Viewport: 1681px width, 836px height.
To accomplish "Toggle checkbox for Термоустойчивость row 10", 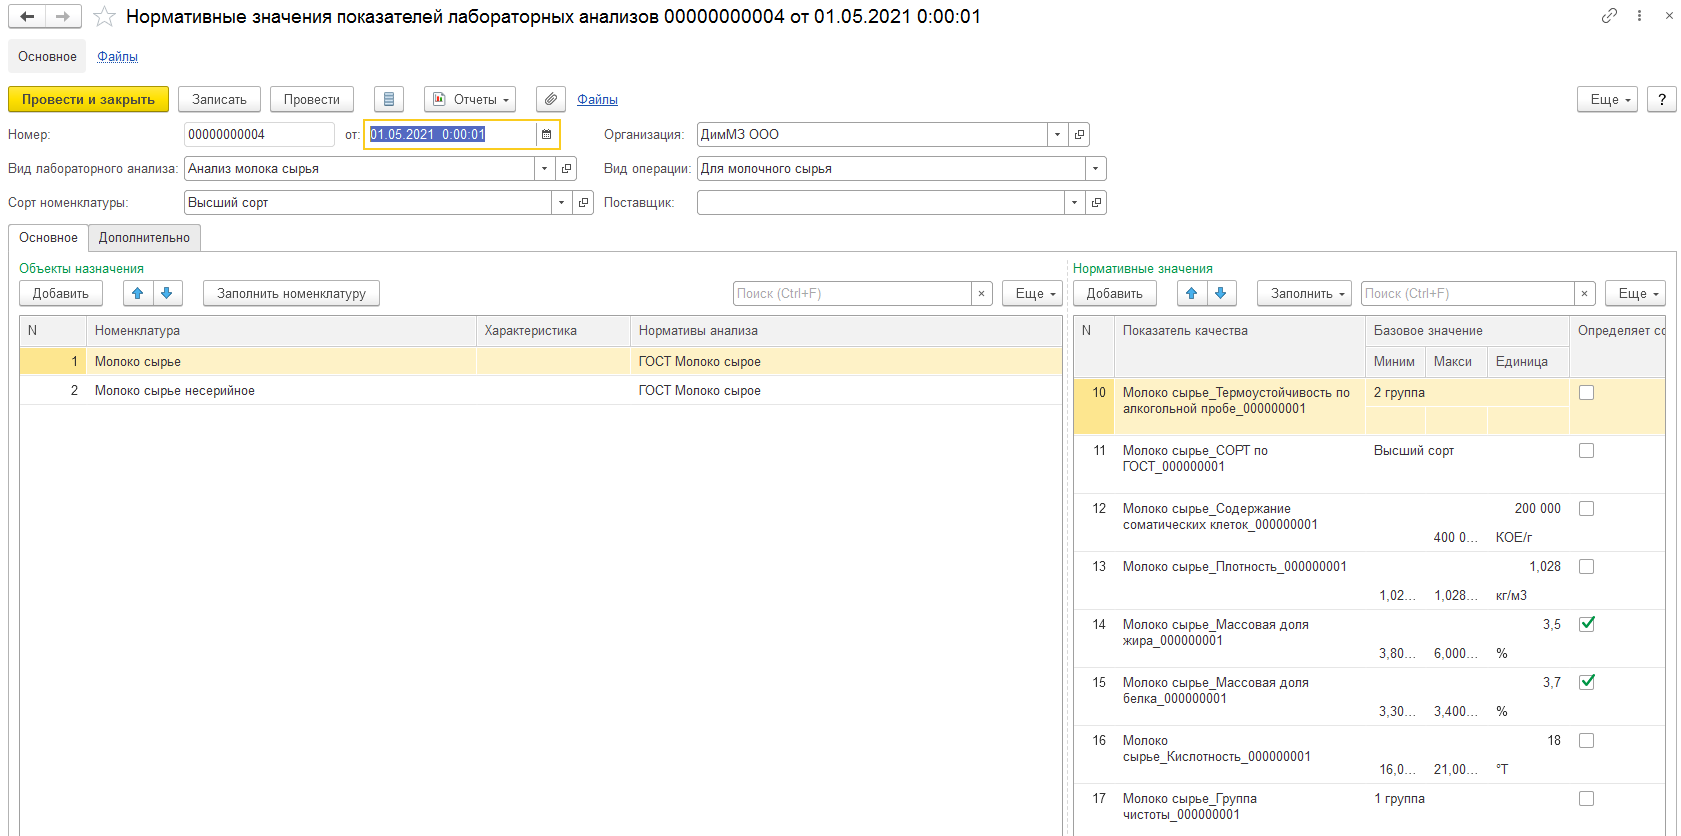I will tap(1586, 392).
